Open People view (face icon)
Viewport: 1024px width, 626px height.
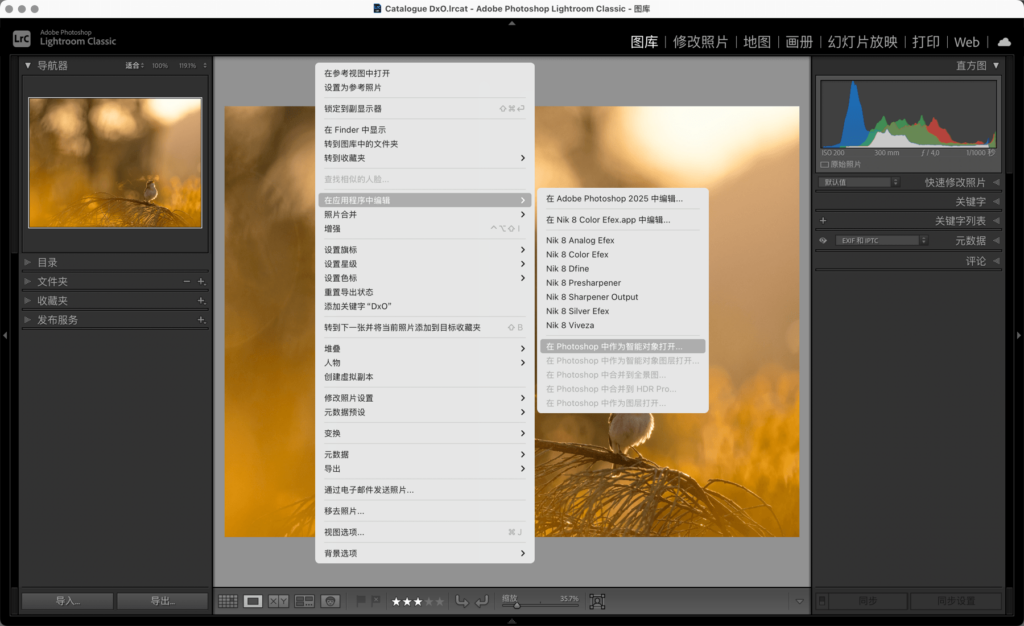pos(330,601)
